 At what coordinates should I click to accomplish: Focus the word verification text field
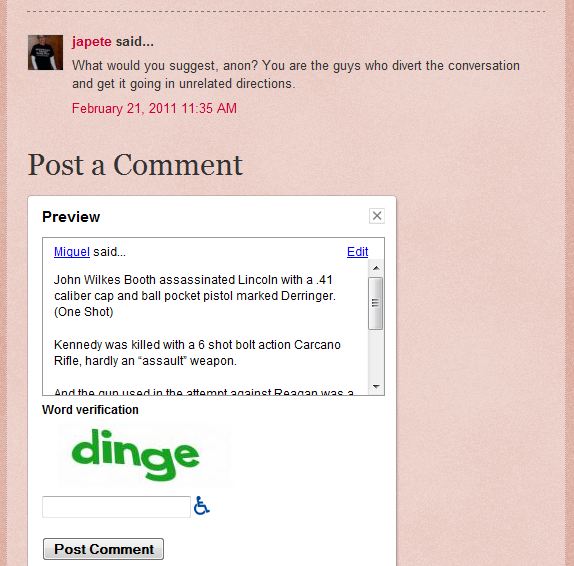[116, 507]
